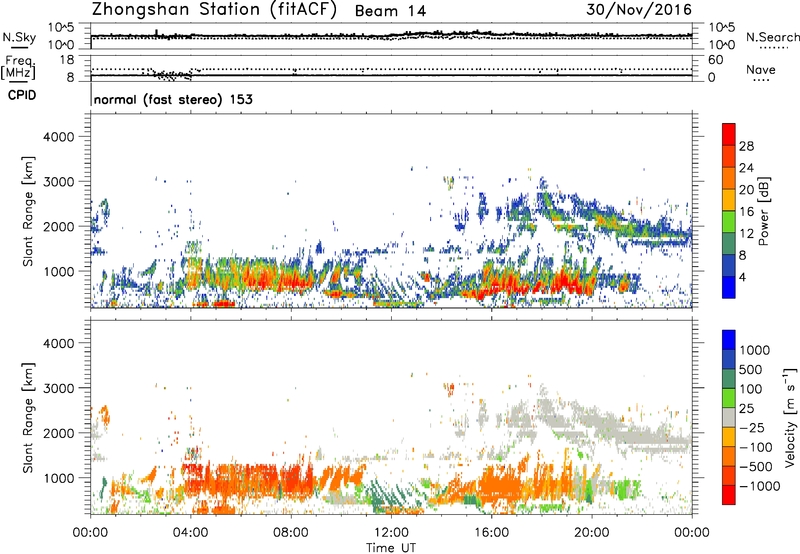The height and width of the screenshot is (554, 800).
Task: Click the 'Freq. [MHz]' axis label
Action: click(18, 68)
